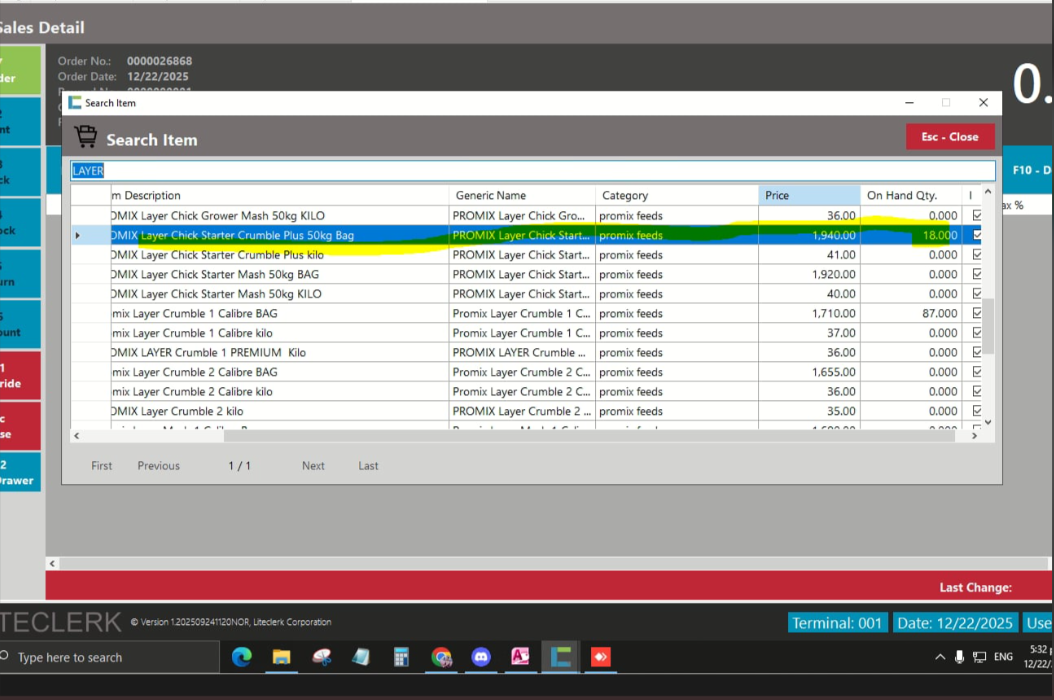The image size is (1054, 700).
Task: Expand the hidden system tray icons chevron
Action: click(x=940, y=657)
